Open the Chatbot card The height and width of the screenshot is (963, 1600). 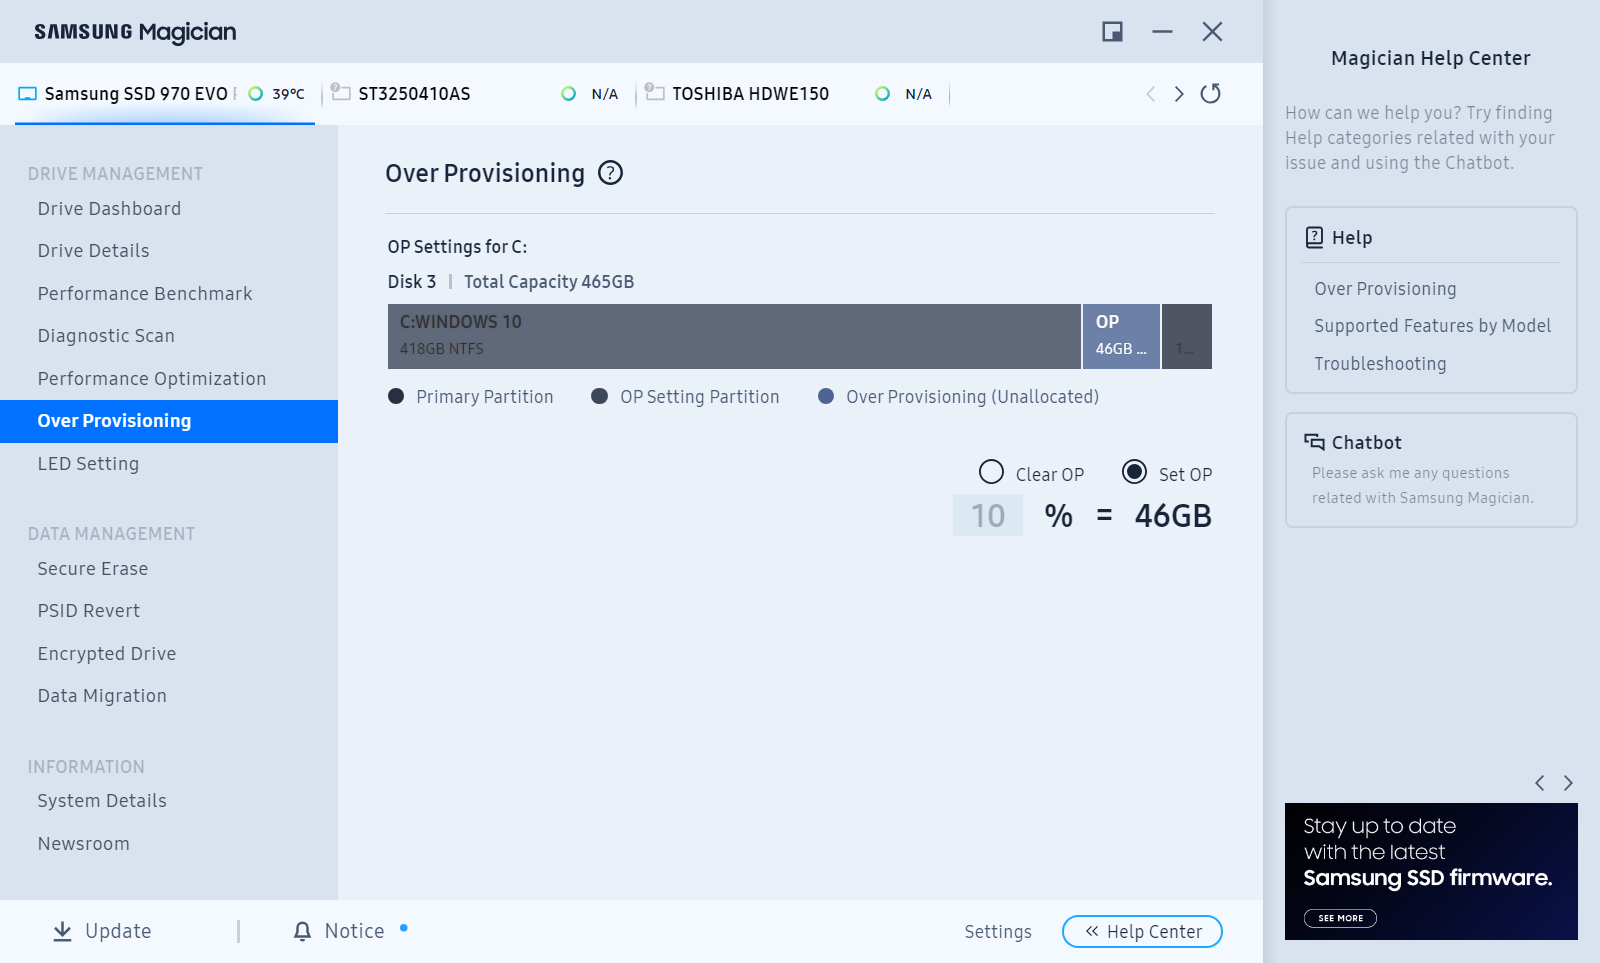(x=1431, y=470)
